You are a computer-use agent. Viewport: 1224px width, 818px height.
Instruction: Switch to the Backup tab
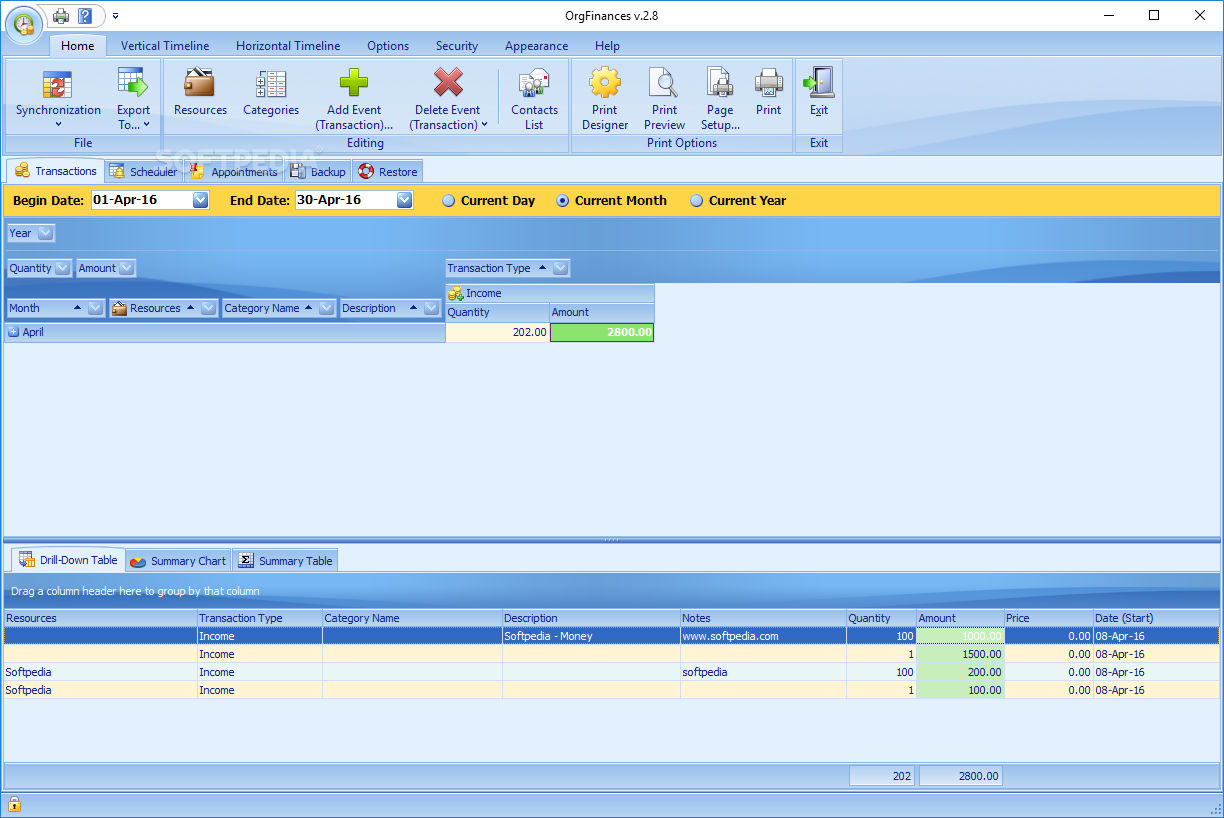317,172
